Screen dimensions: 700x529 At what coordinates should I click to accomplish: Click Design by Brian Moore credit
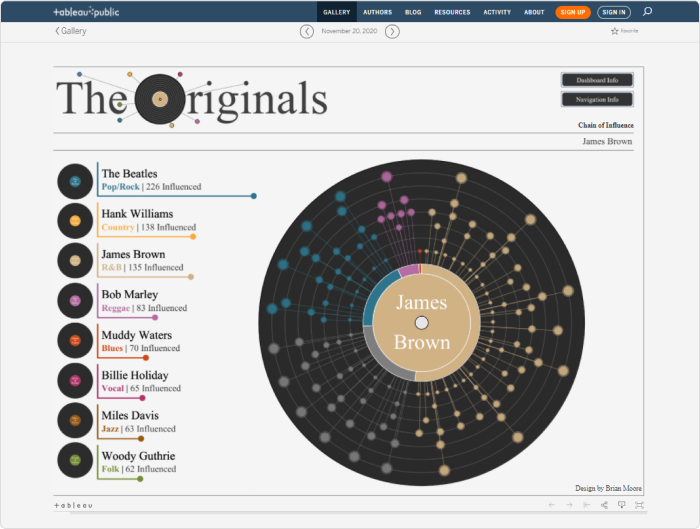(x=608, y=488)
